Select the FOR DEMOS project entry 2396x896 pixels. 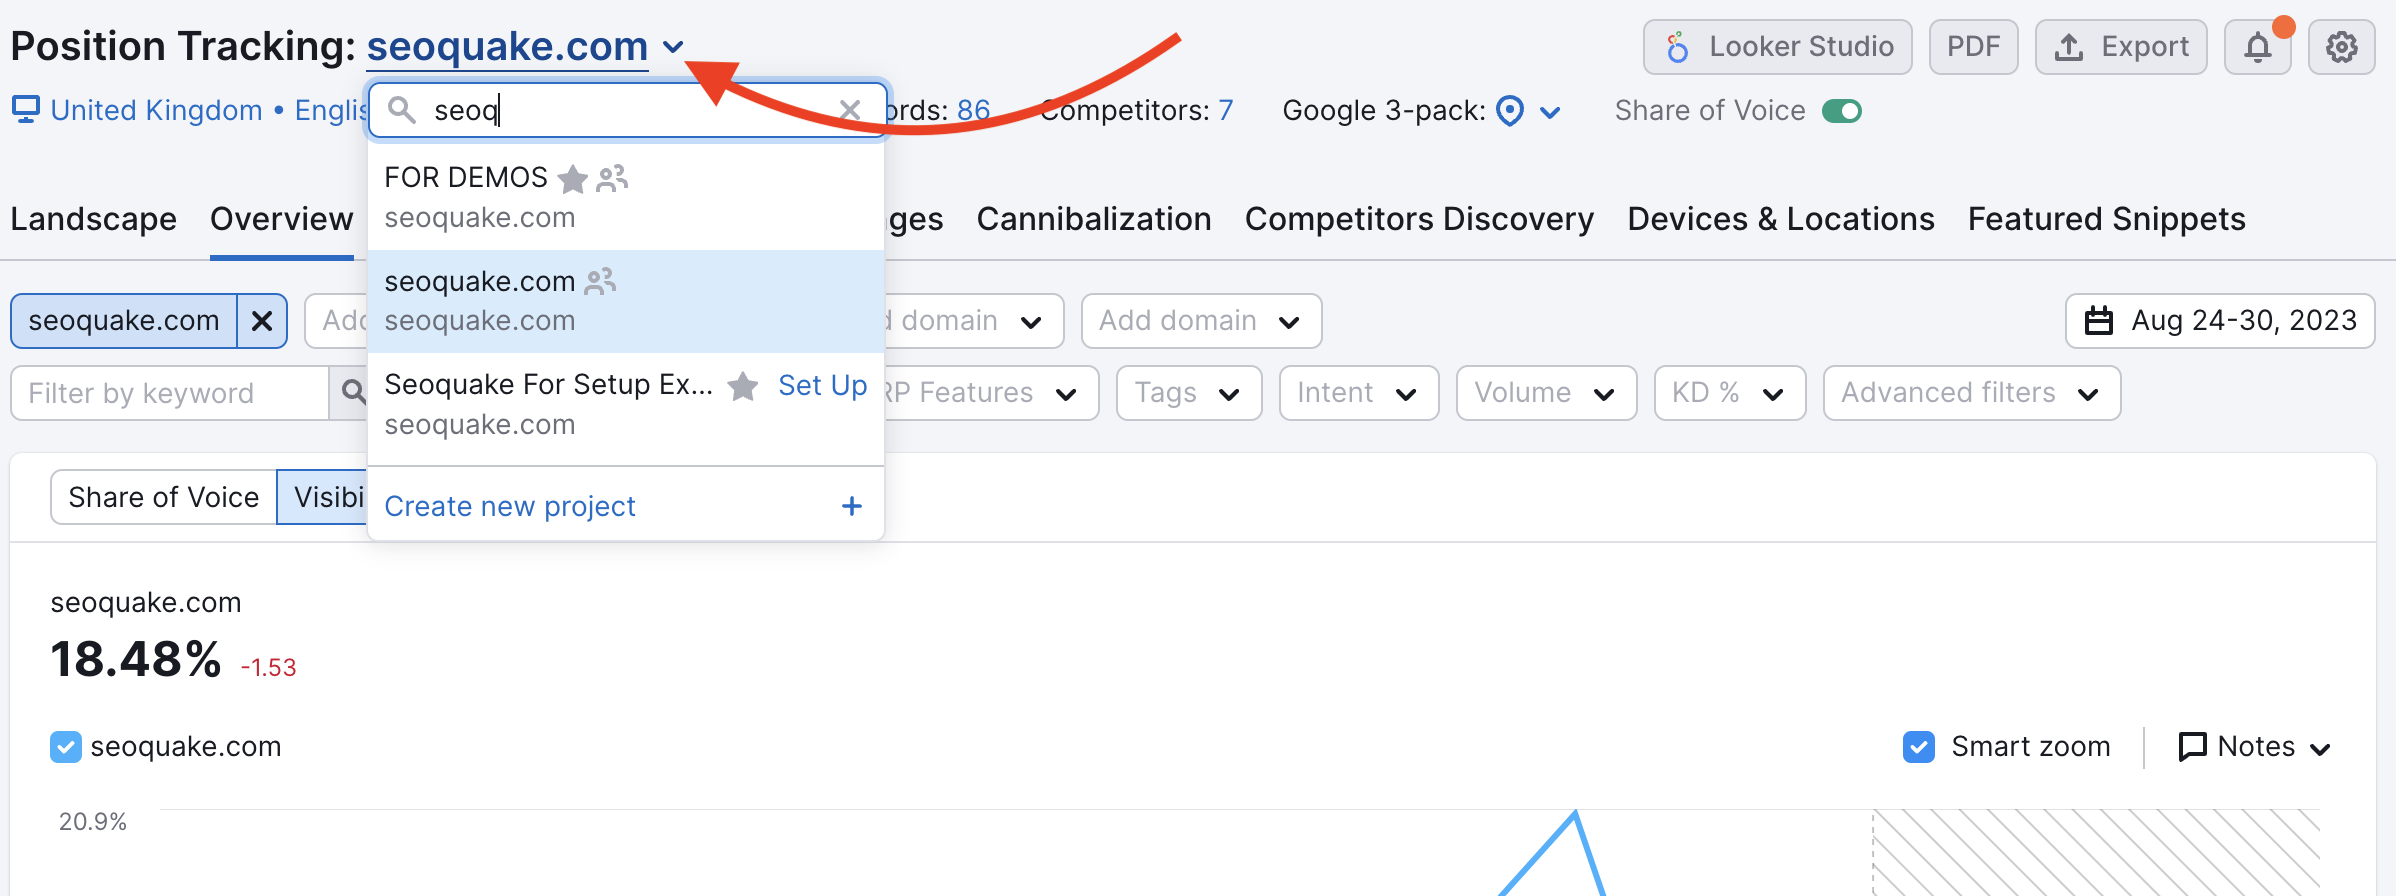click(x=626, y=197)
